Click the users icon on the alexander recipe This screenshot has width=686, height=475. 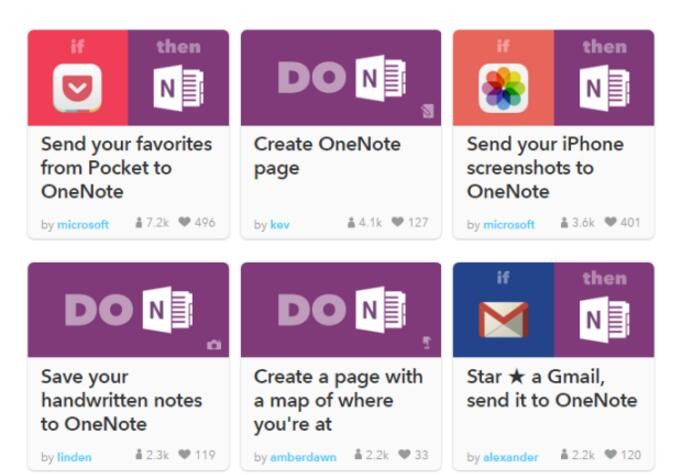click(x=564, y=454)
